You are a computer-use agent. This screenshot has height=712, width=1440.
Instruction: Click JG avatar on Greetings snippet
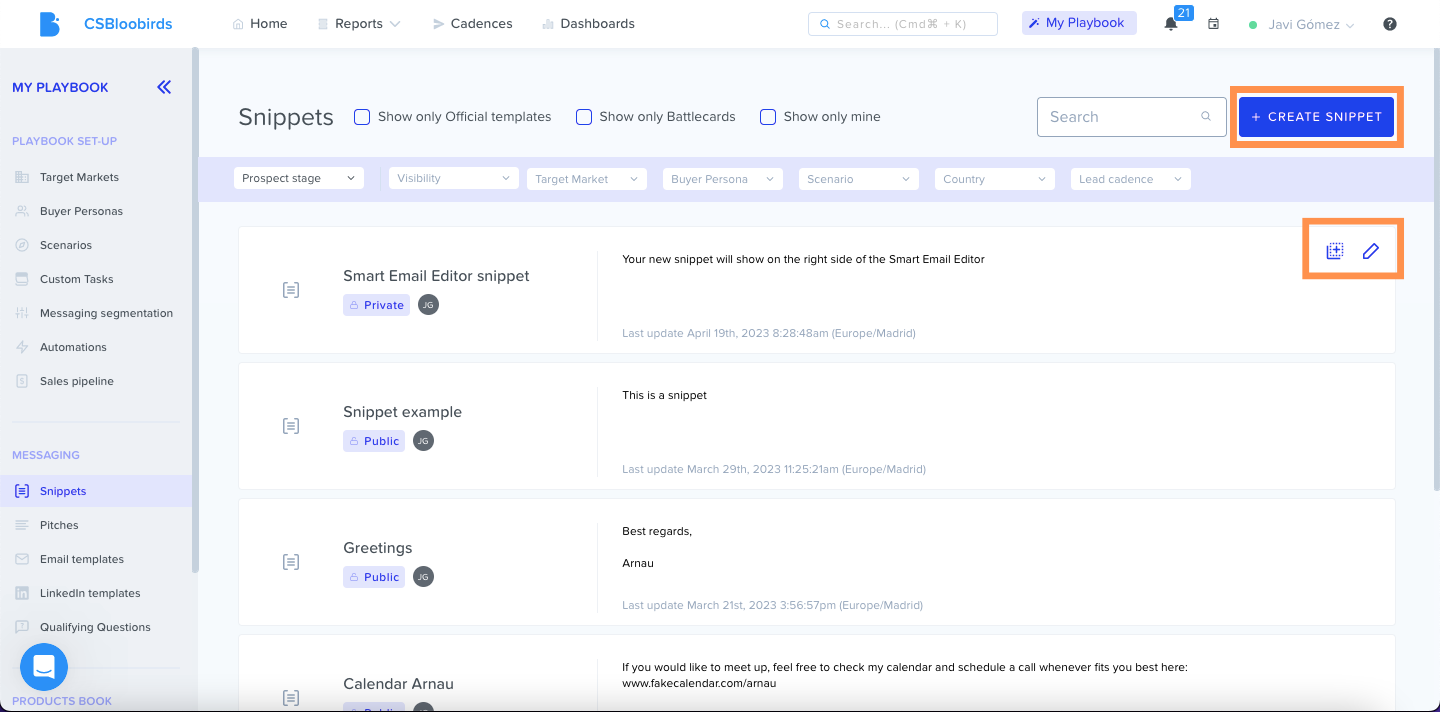(x=423, y=577)
